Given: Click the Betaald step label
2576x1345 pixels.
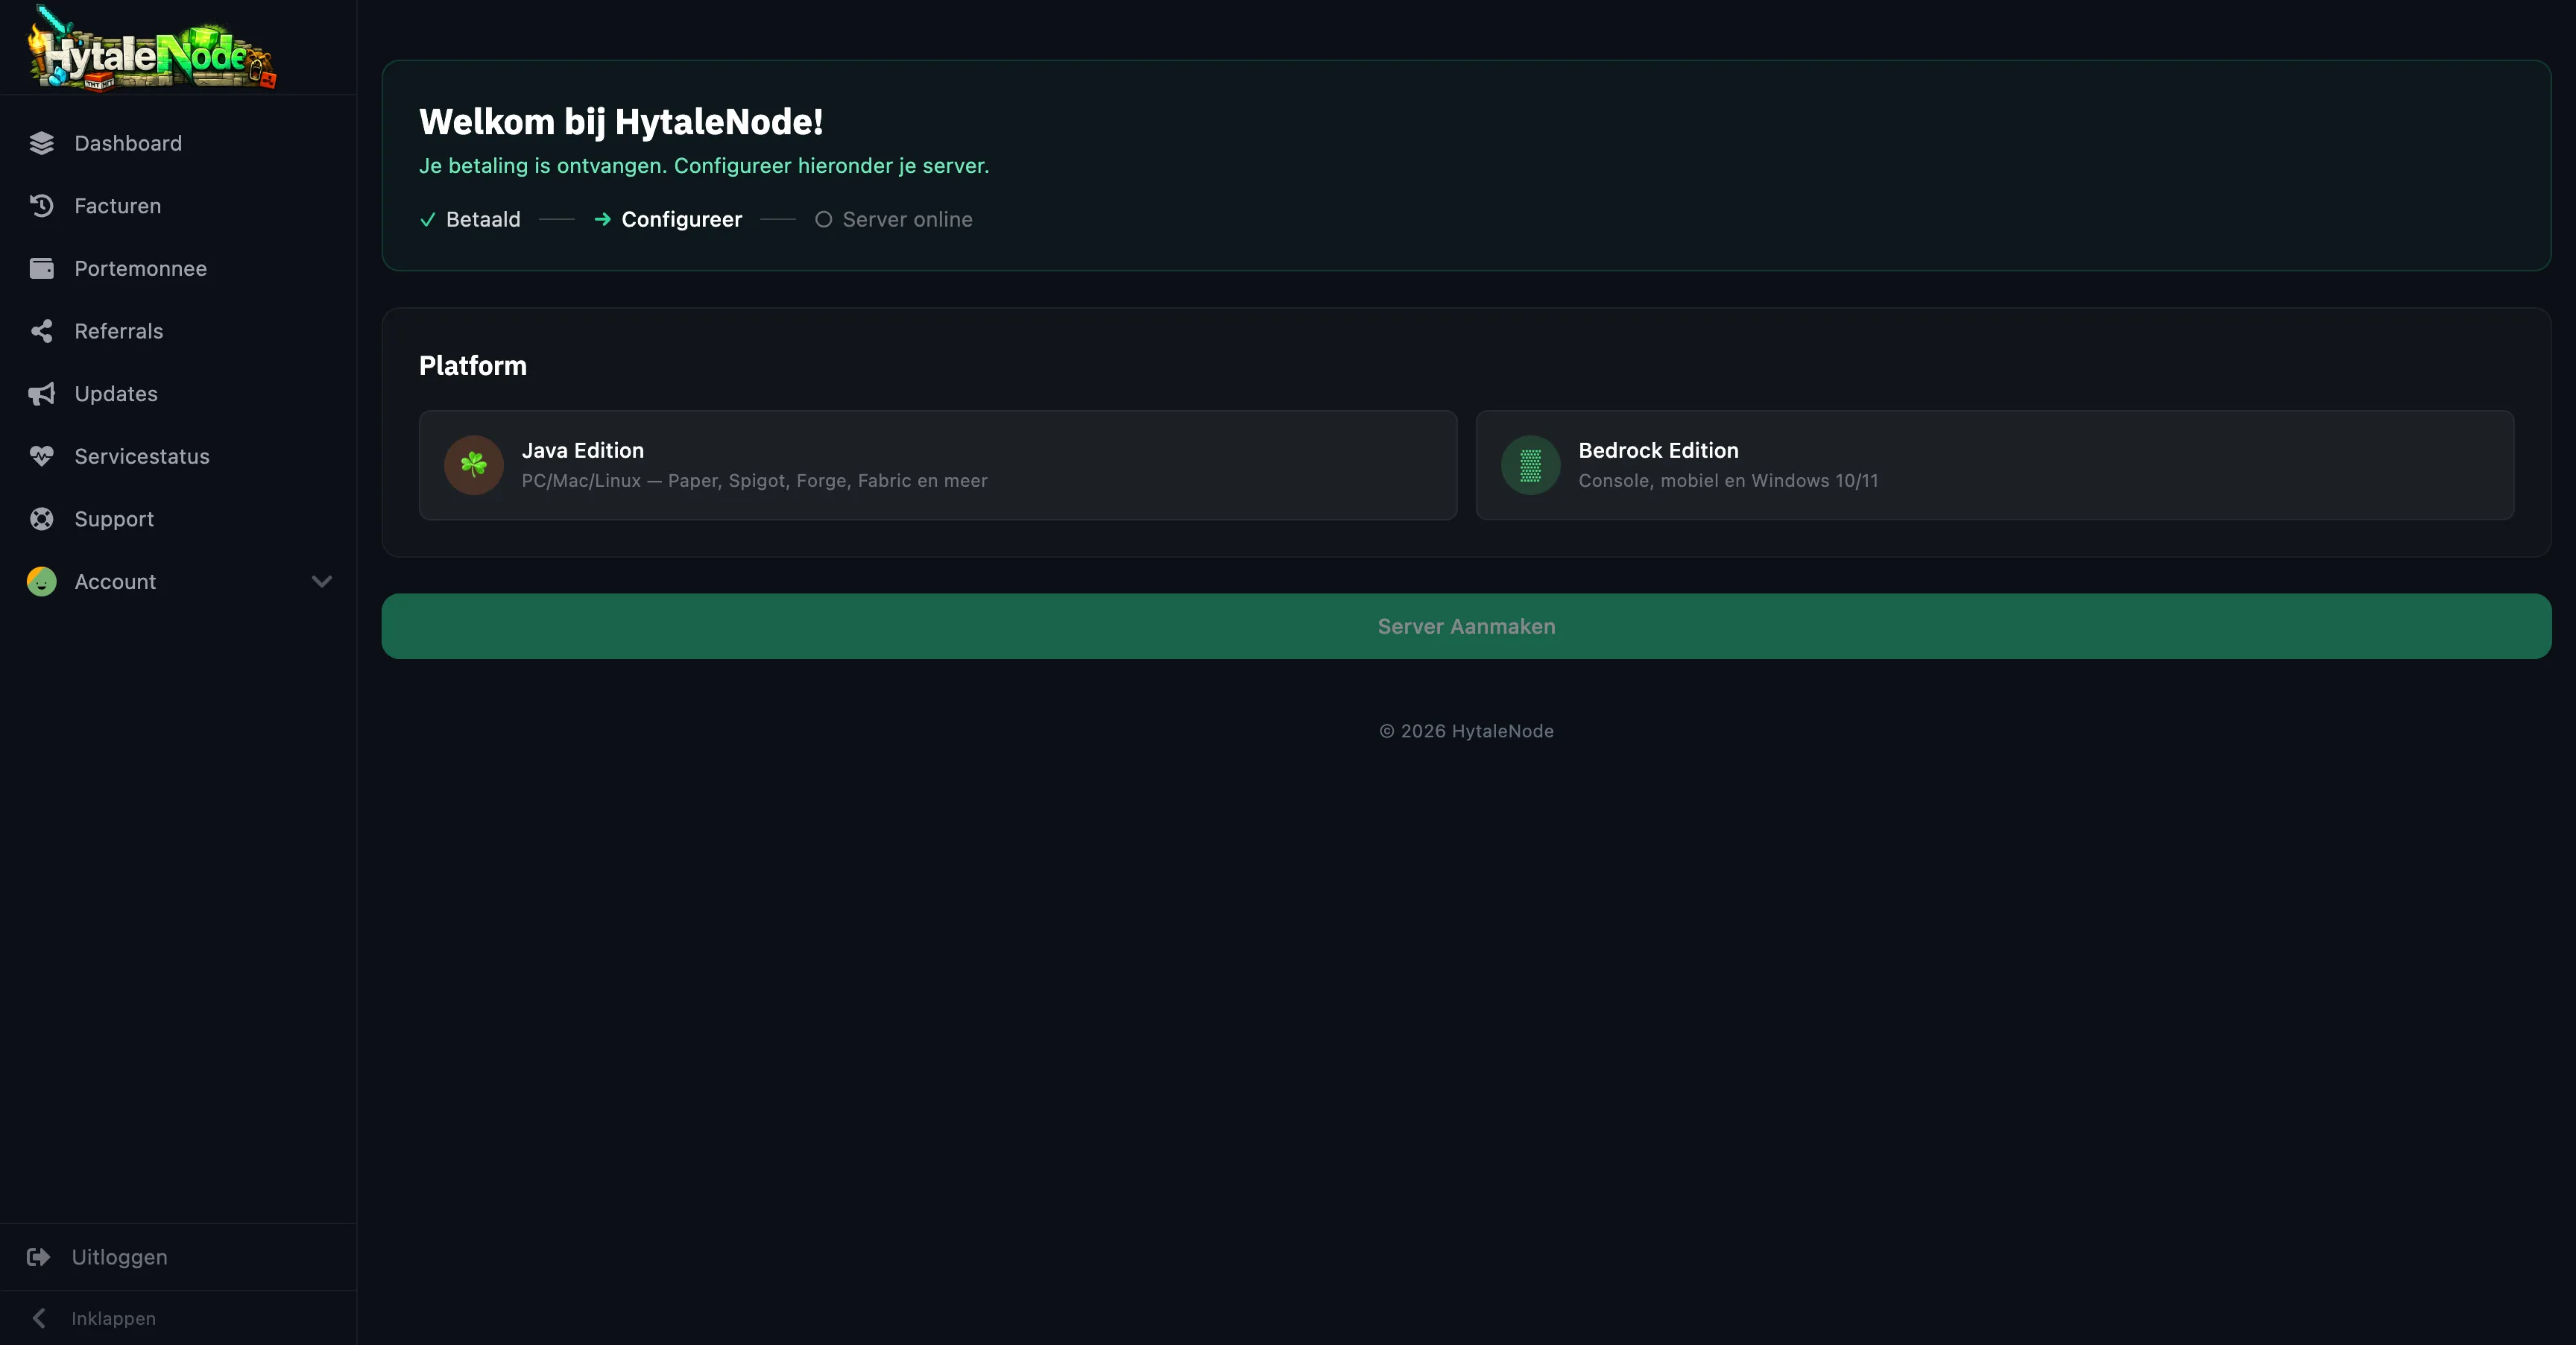Looking at the screenshot, I should pyautogui.click(x=483, y=219).
